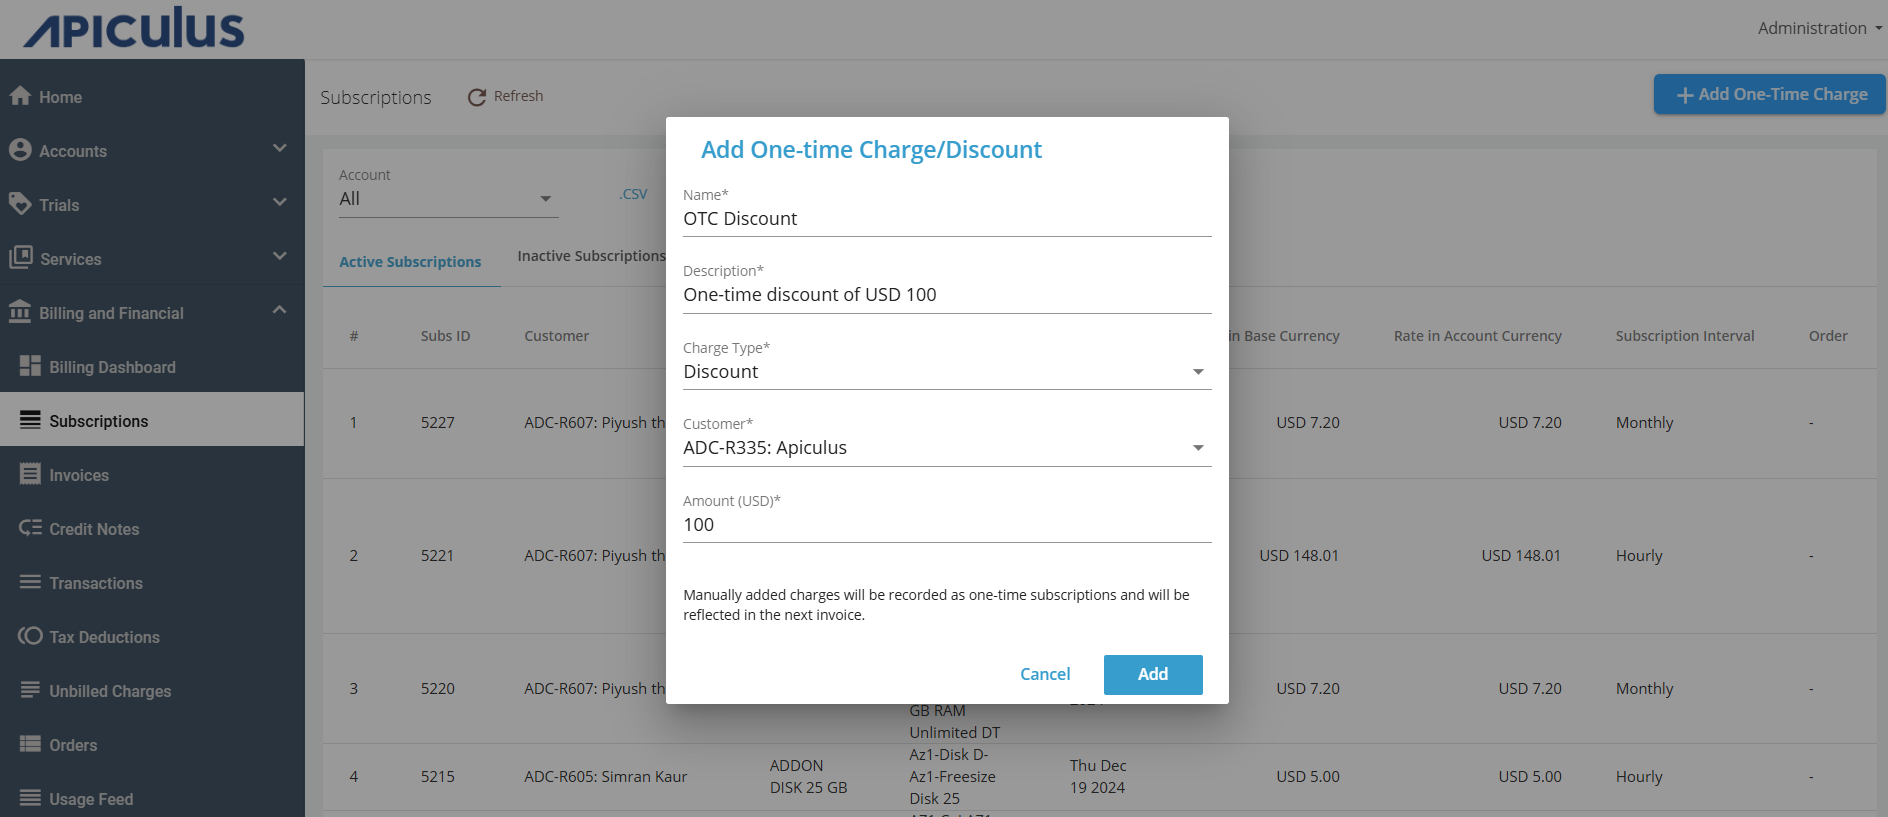The width and height of the screenshot is (1888, 817).
Task: Click the Accounts person icon
Action: tap(20, 149)
